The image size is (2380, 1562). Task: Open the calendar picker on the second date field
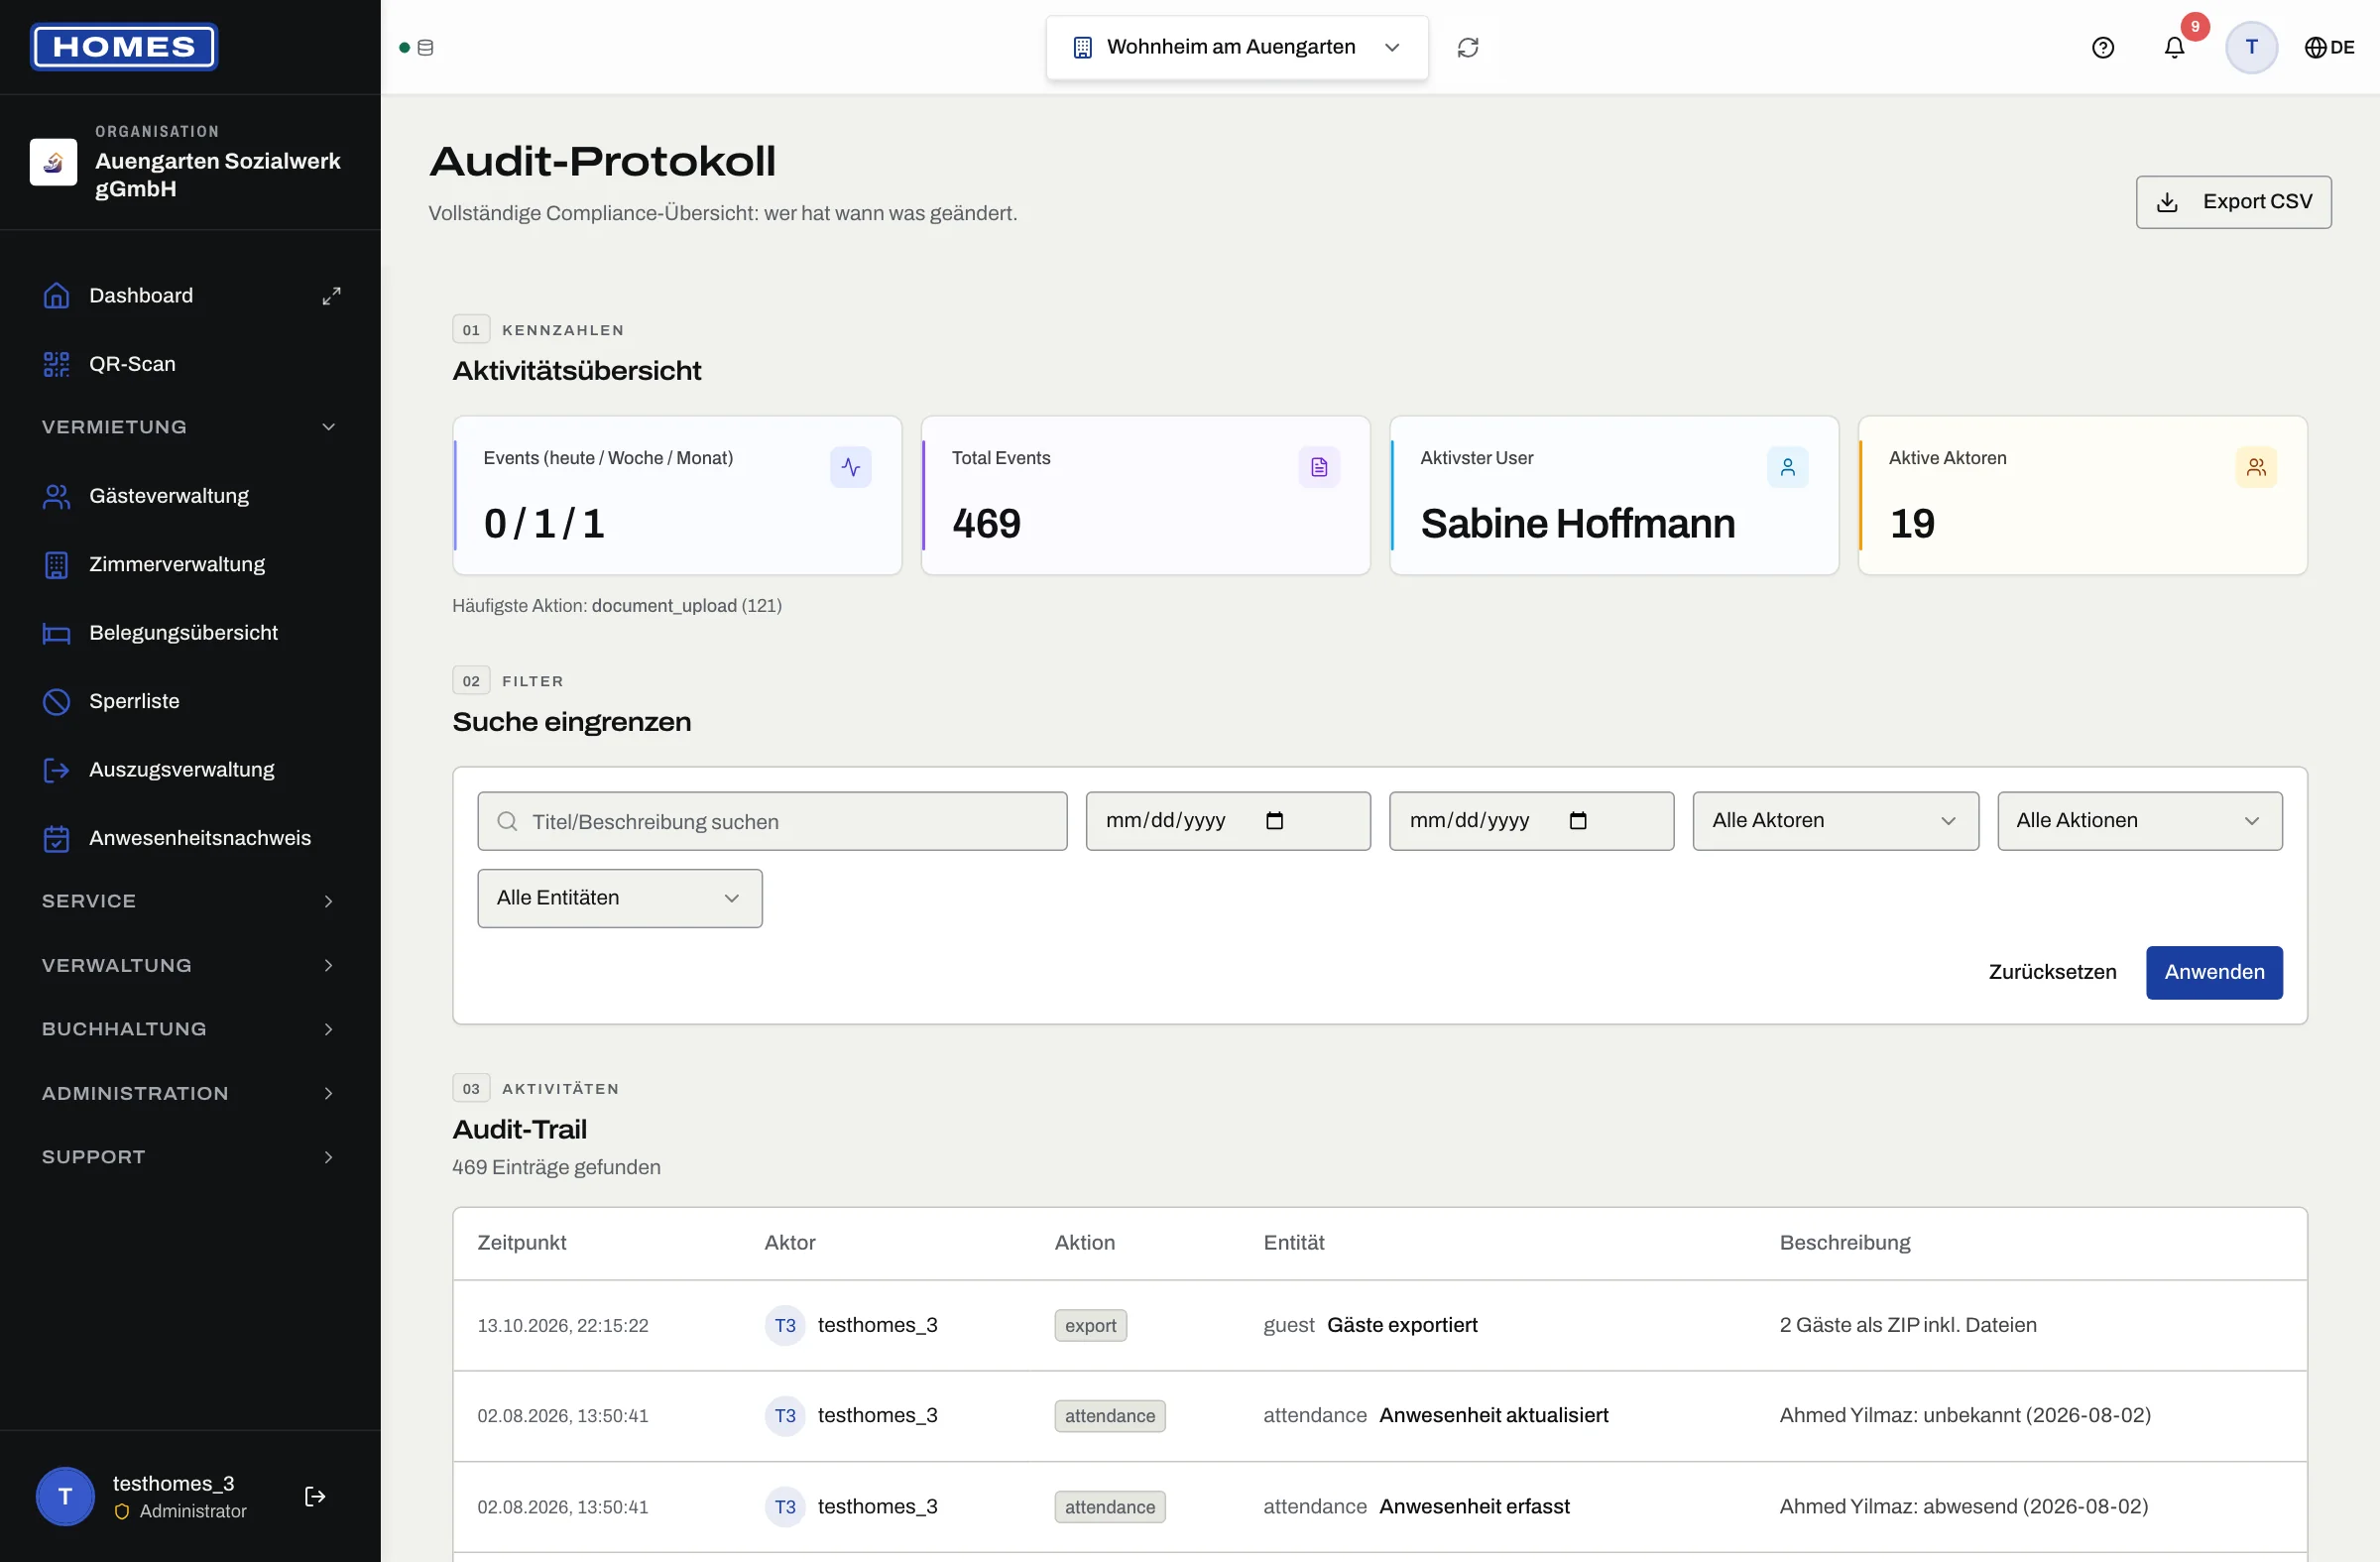[x=1577, y=821]
